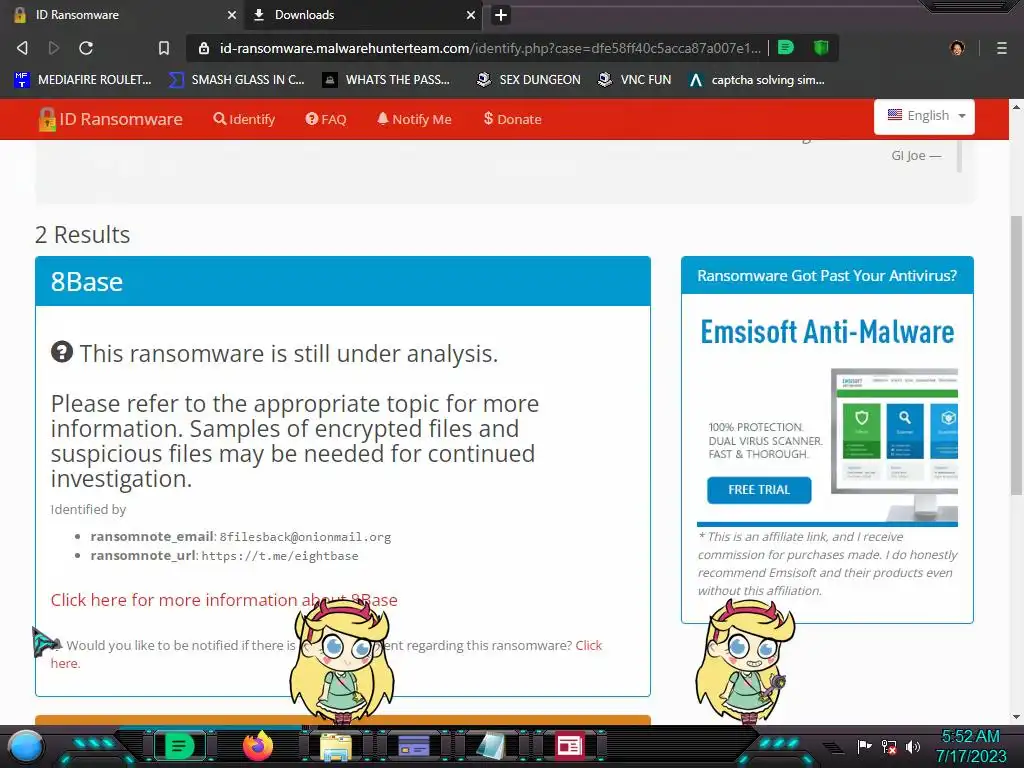This screenshot has width=1024, height=768.
Task: Click the Emsisoft Anti-Malware ad title
Action: click(827, 332)
